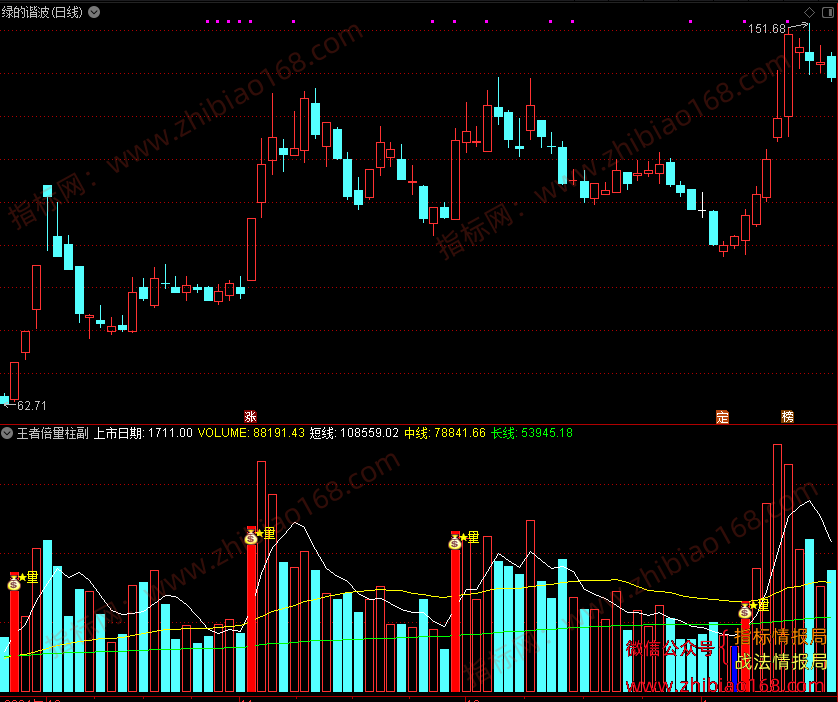Expand the 王者倍量柱副 indicator menu arrow
838x702 pixels.
[7, 433]
